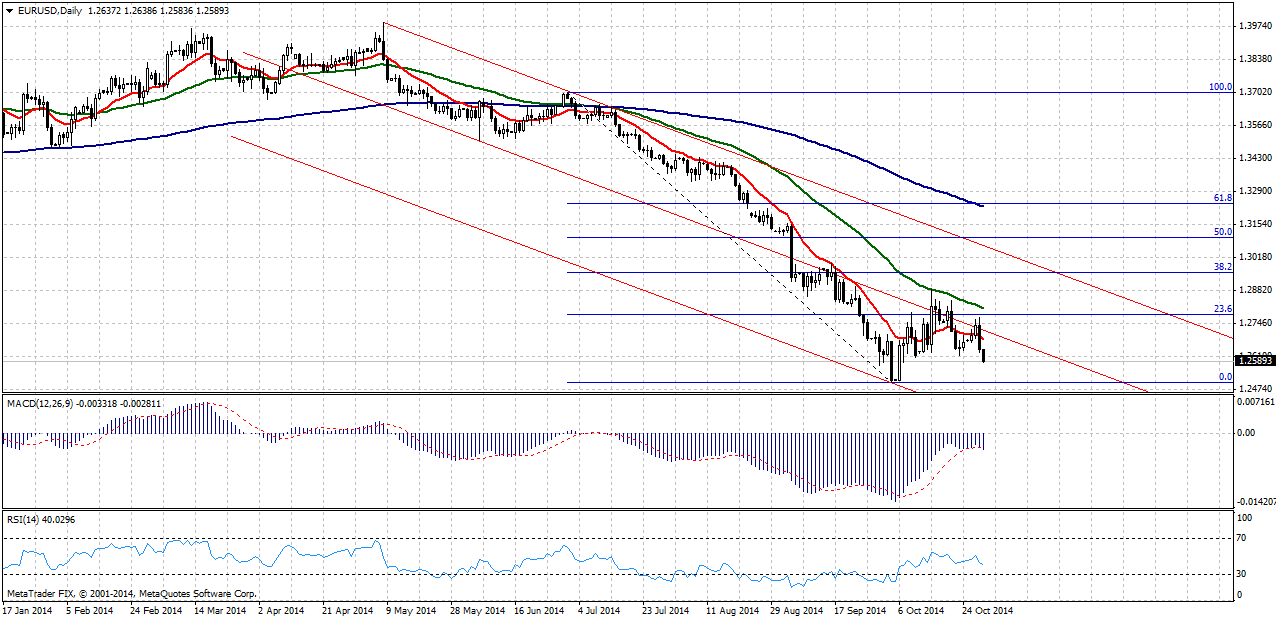1276x619 pixels.
Task: Select the RSI(14) indicator label
Action: [x=22, y=519]
